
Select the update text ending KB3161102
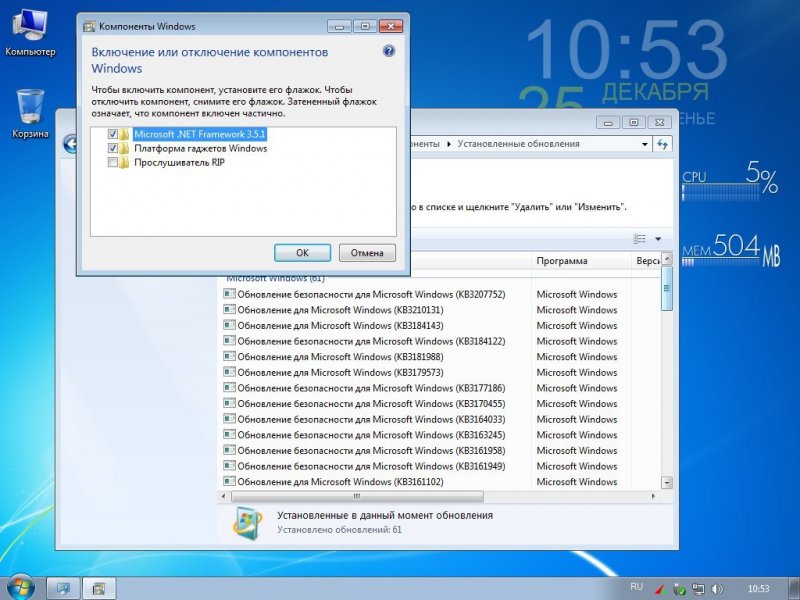[340, 482]
